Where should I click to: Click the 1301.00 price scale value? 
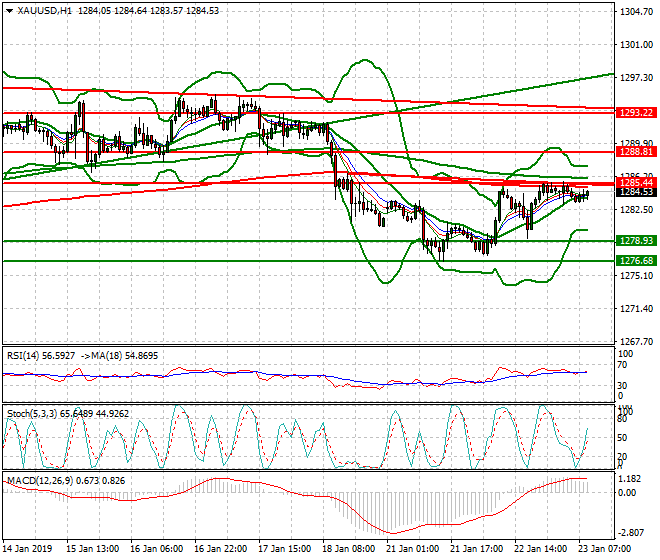tap(636, 45)
